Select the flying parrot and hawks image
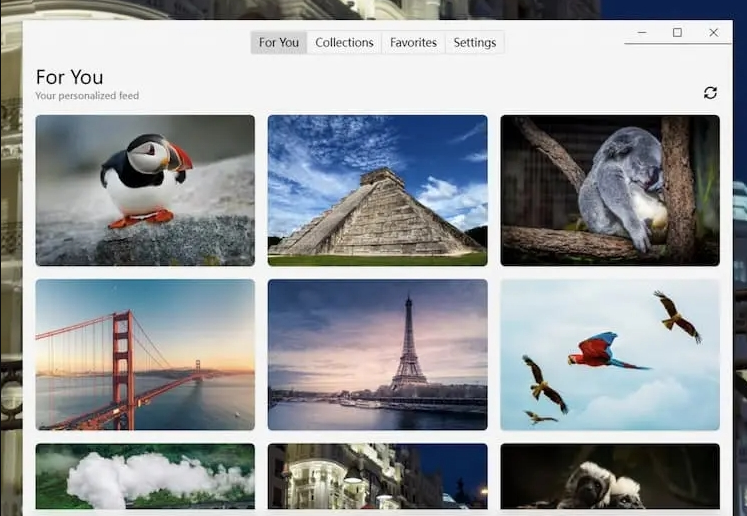 point(609,354)
